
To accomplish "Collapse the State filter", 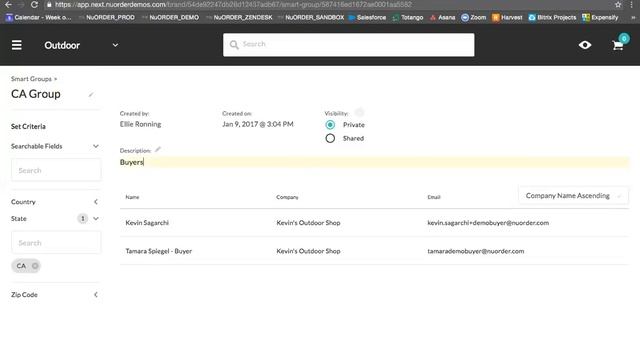I will click(96, 219).
